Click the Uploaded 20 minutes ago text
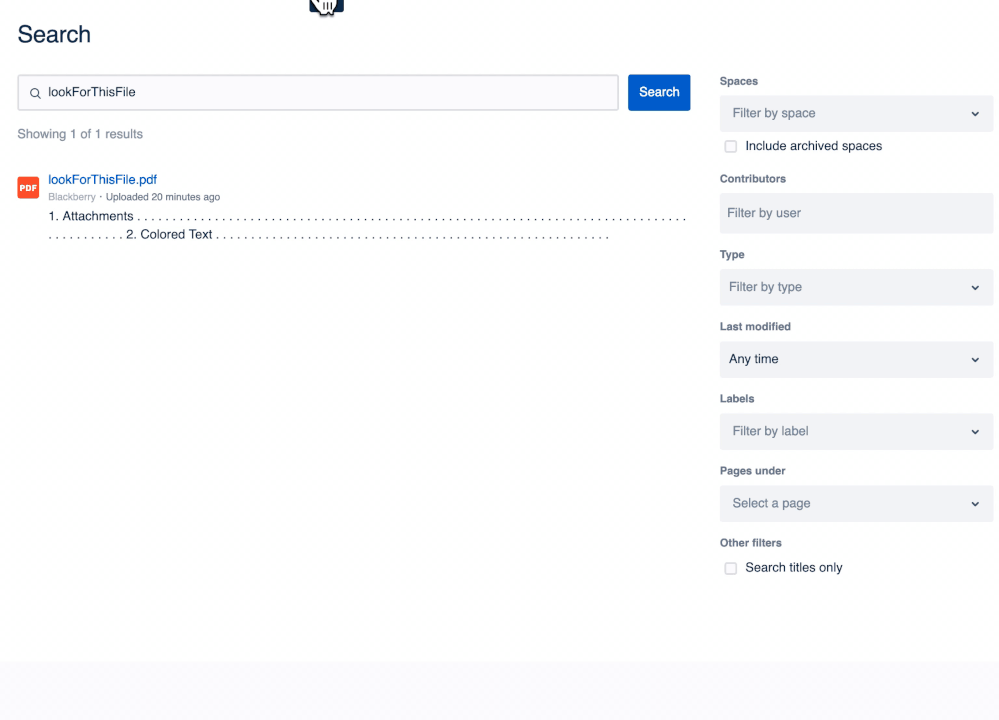This screenshot has width=999, height=720. click(x=163, y=197)
